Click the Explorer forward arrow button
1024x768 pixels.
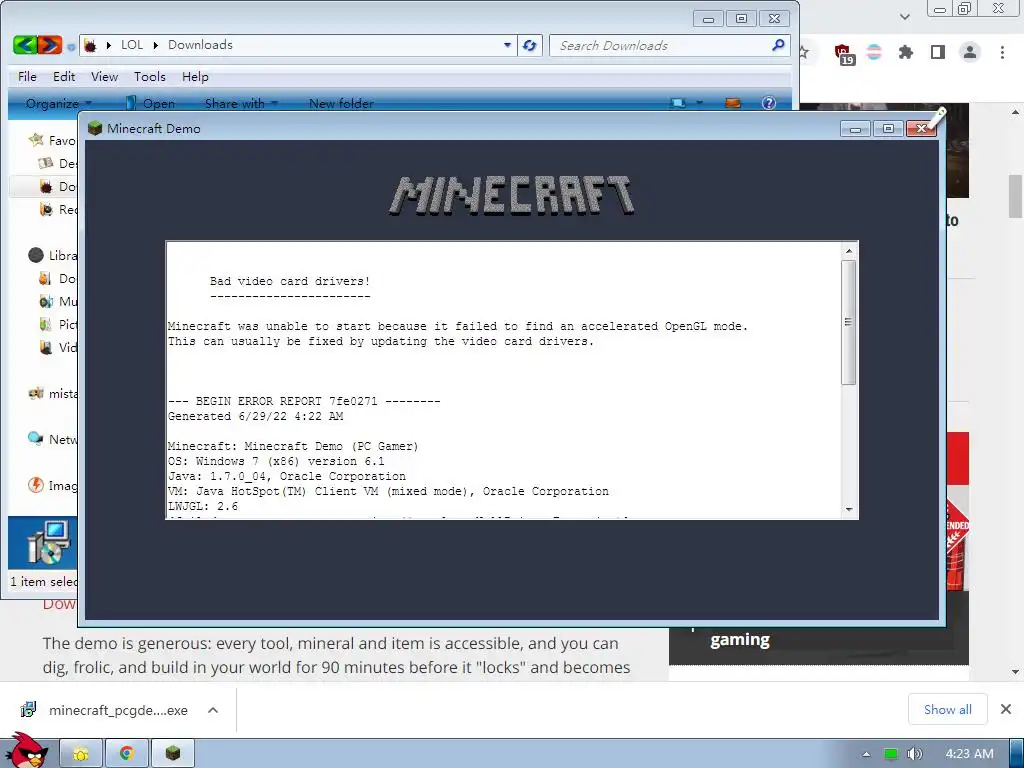click(50, 45)
